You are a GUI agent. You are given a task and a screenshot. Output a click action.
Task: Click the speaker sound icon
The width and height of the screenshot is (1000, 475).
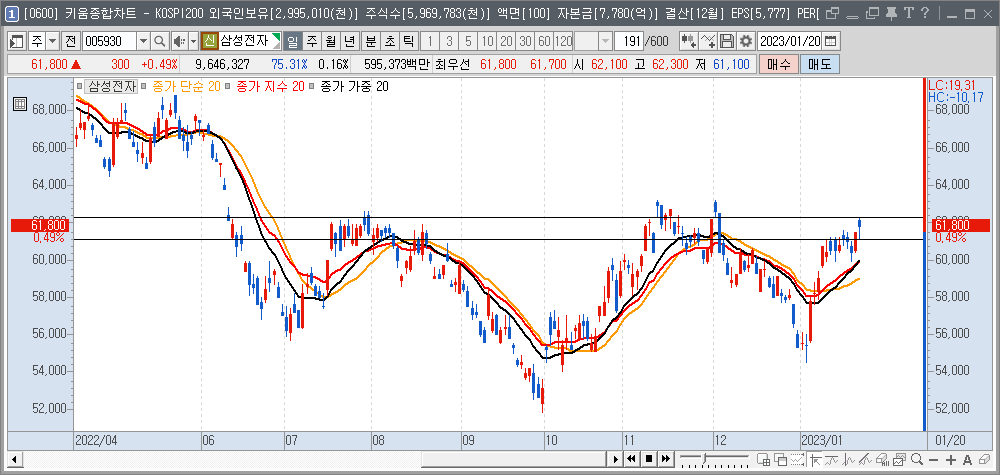[x=178, y=42]
